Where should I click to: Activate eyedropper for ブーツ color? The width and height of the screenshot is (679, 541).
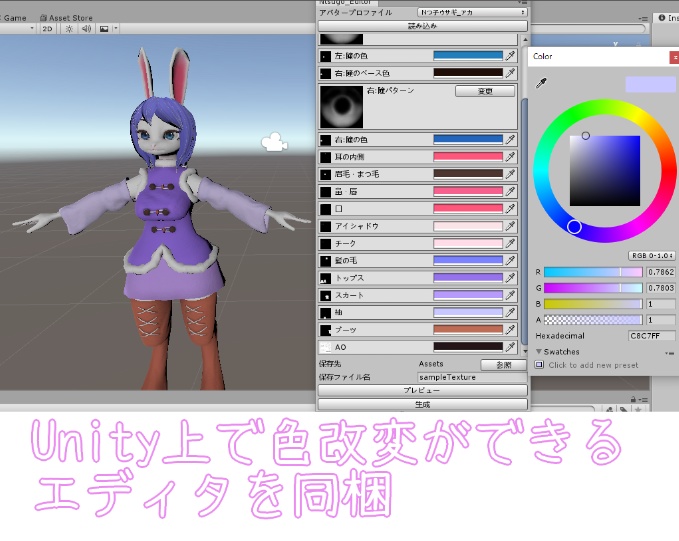click(511, 330)
